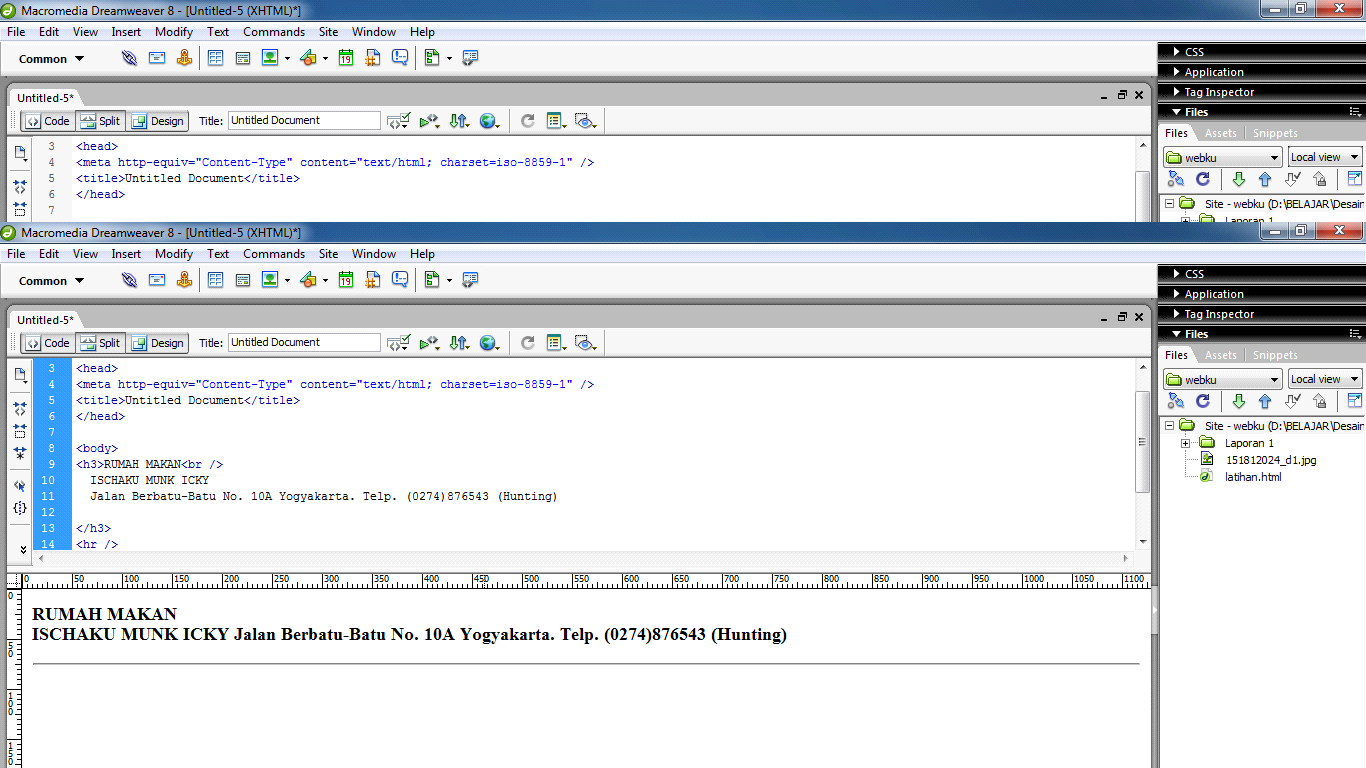Open File Management in lower window toolbar
1366x768 pixels.
tap(459, 343)
